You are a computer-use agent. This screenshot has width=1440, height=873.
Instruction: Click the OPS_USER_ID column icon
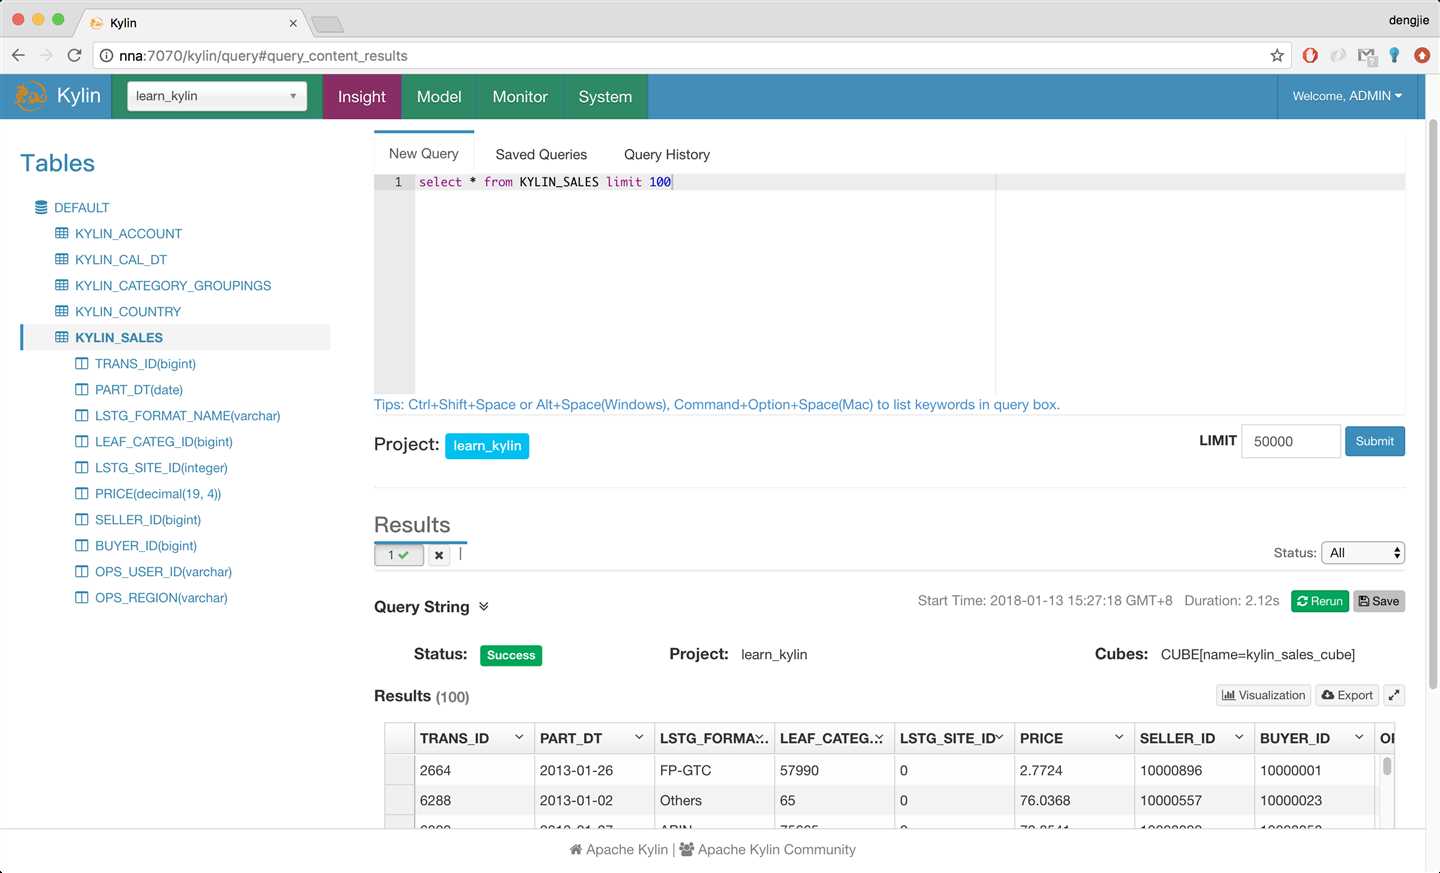point(82,571)
